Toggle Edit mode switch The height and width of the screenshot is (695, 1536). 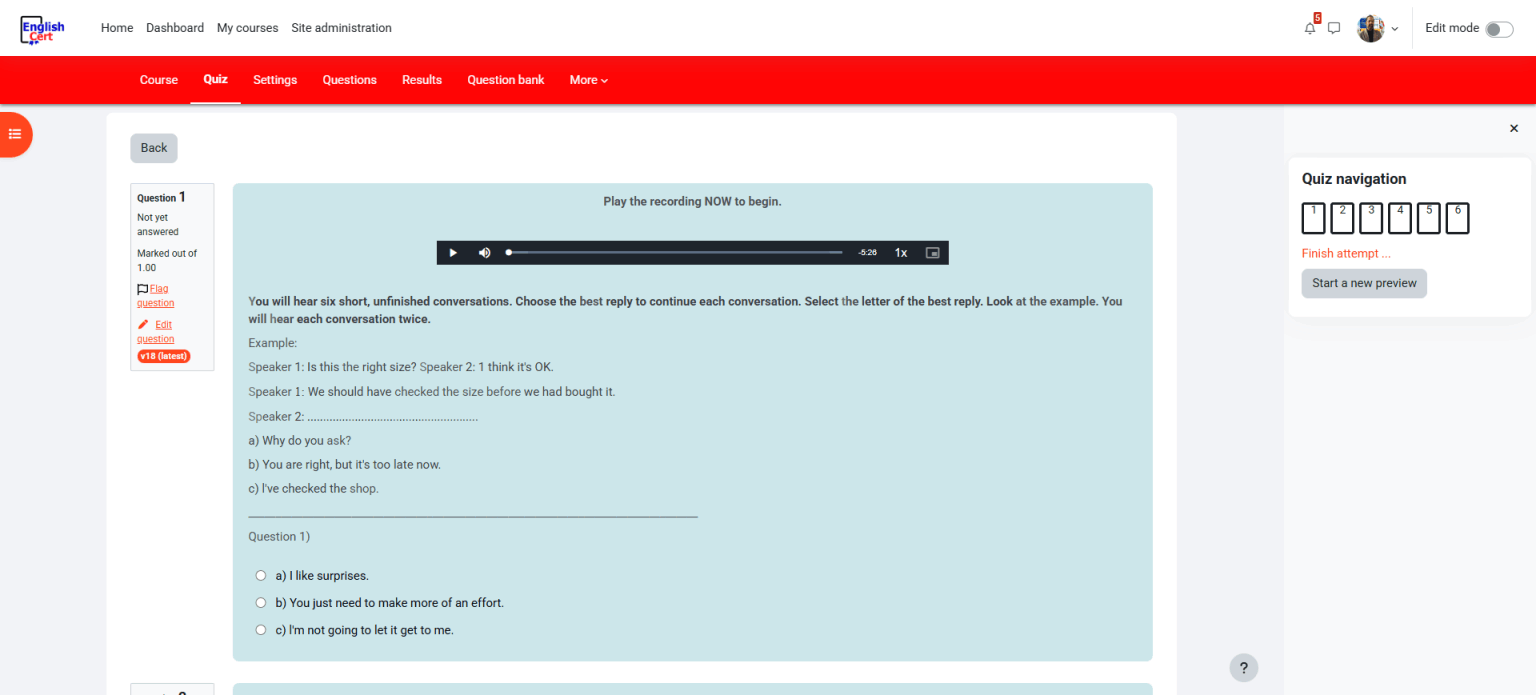point(1499,29)
